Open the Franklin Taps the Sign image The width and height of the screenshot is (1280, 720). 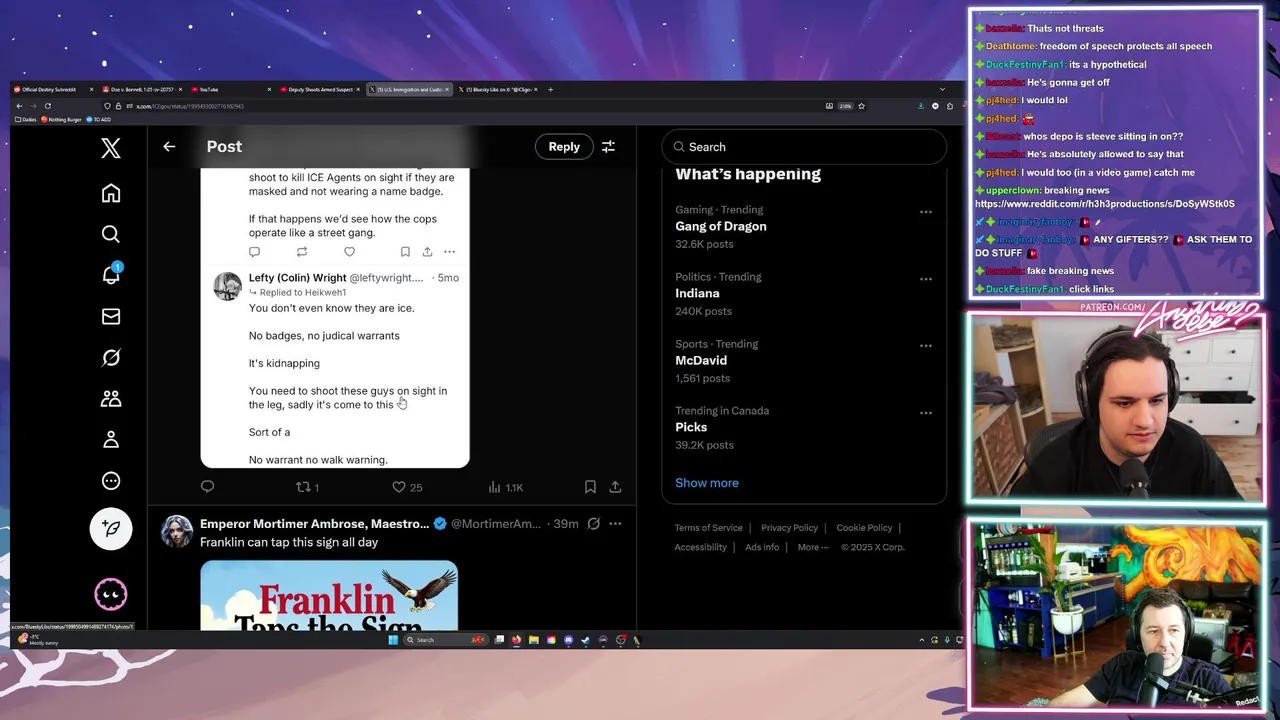[329, 596]
